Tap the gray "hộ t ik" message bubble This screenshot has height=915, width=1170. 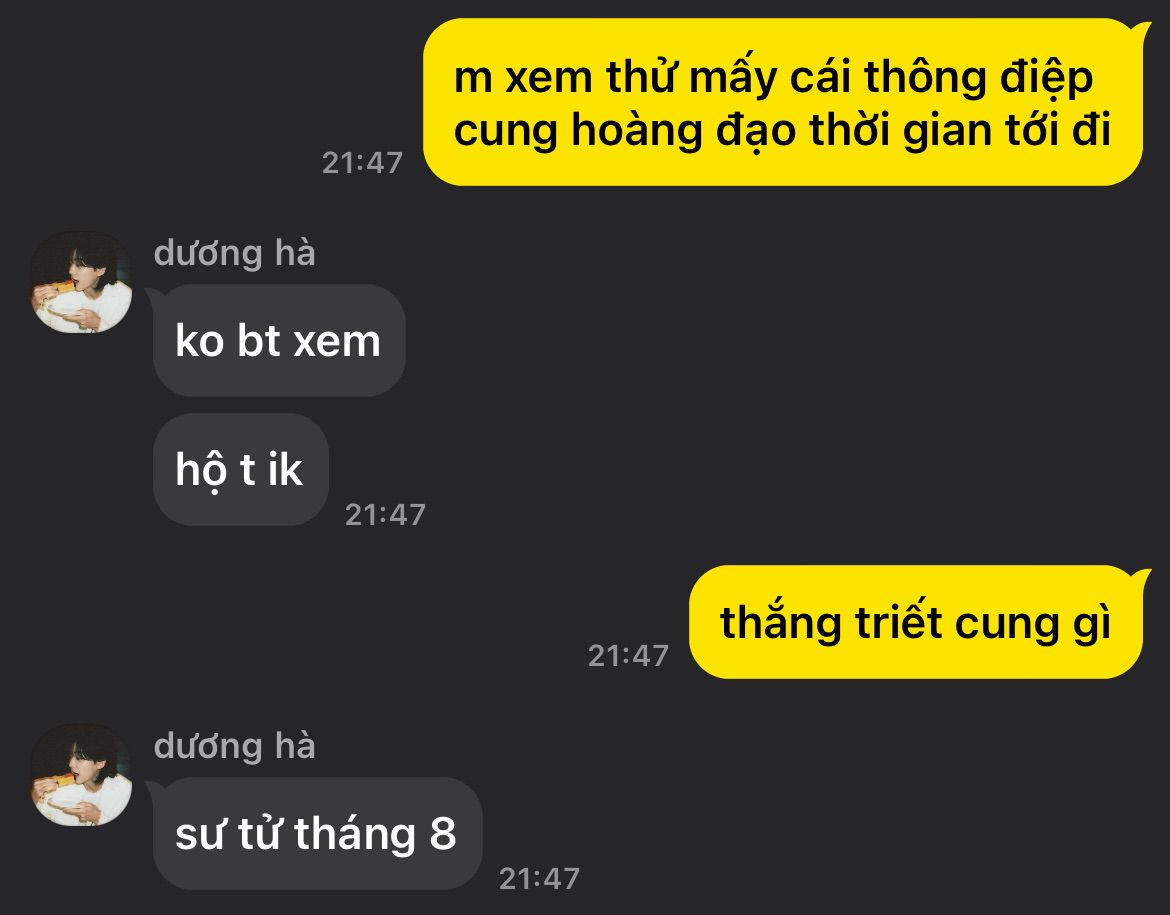click(240, 469)
